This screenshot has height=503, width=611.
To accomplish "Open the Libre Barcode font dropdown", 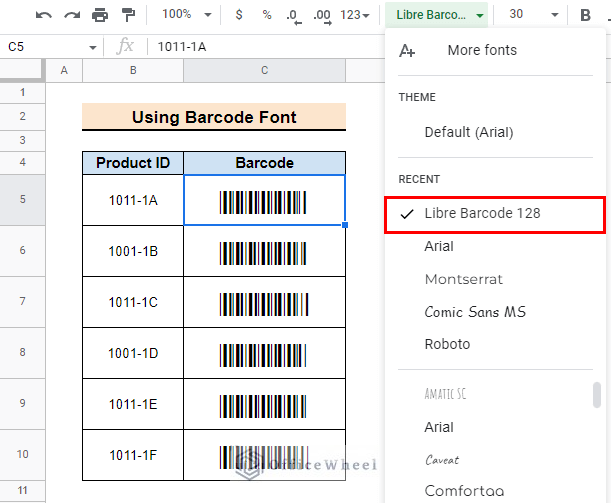I will (x=436, y=15).
